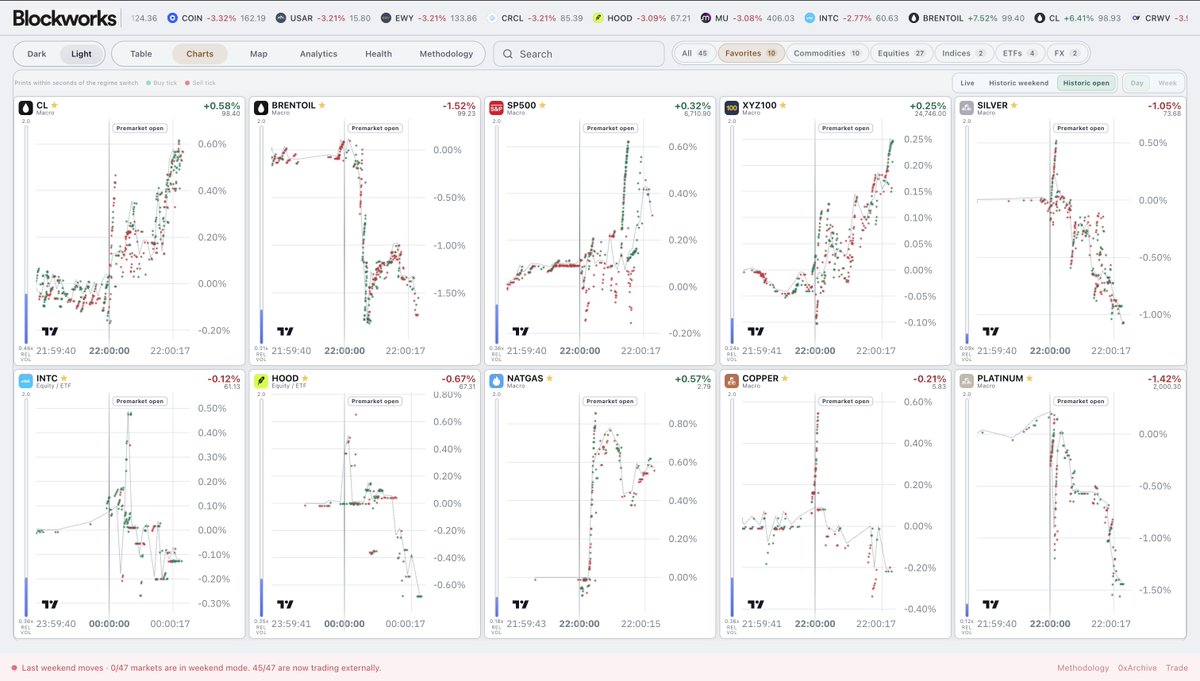Click the COPPER card icon
The image size is (1200, 681).
point(731,381)
